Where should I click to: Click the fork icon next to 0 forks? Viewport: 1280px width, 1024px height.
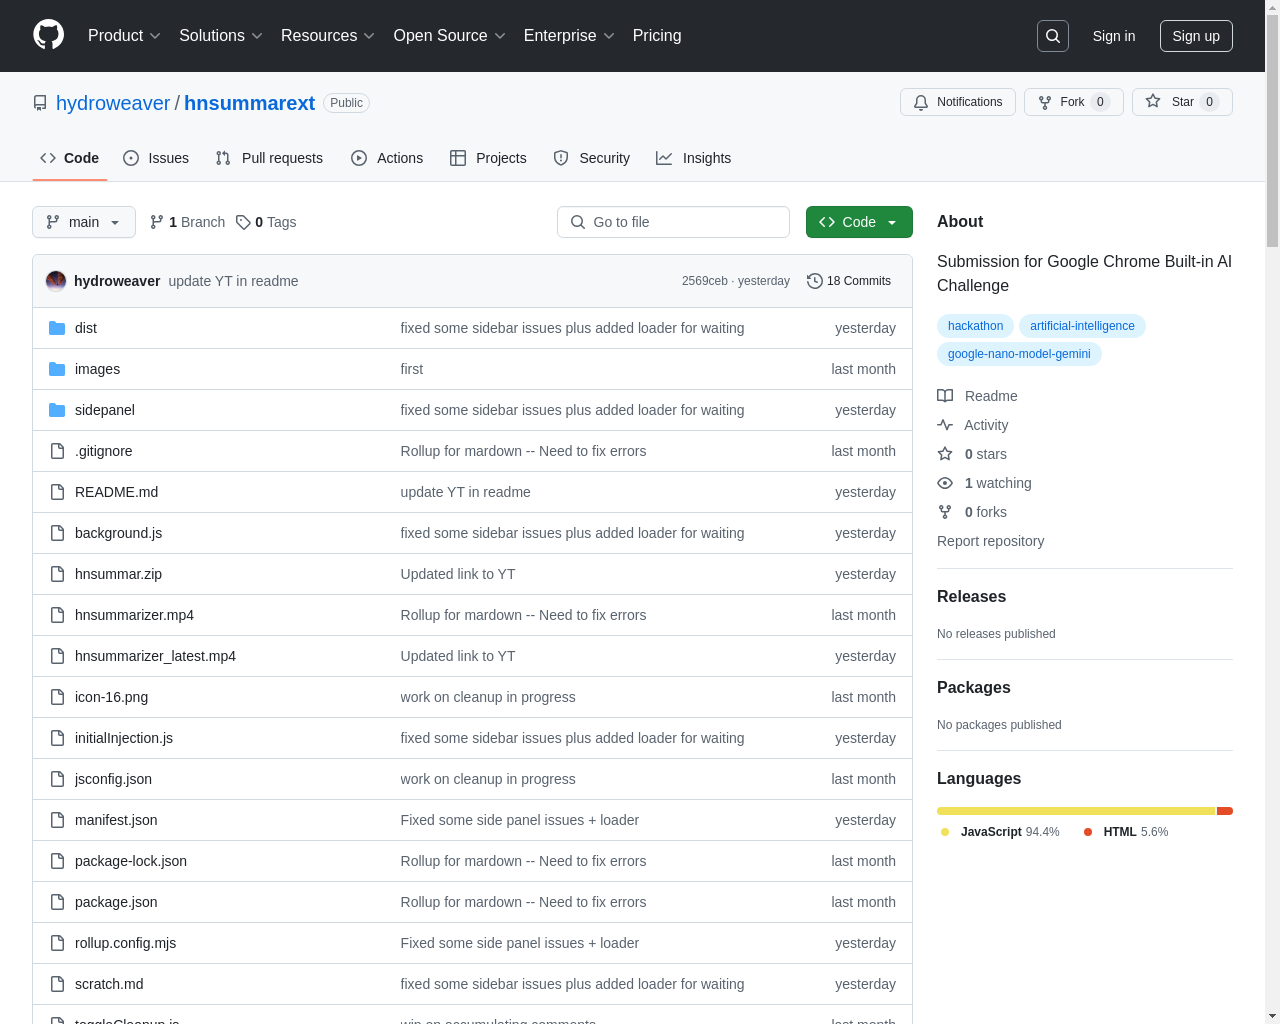coord(945,512)
